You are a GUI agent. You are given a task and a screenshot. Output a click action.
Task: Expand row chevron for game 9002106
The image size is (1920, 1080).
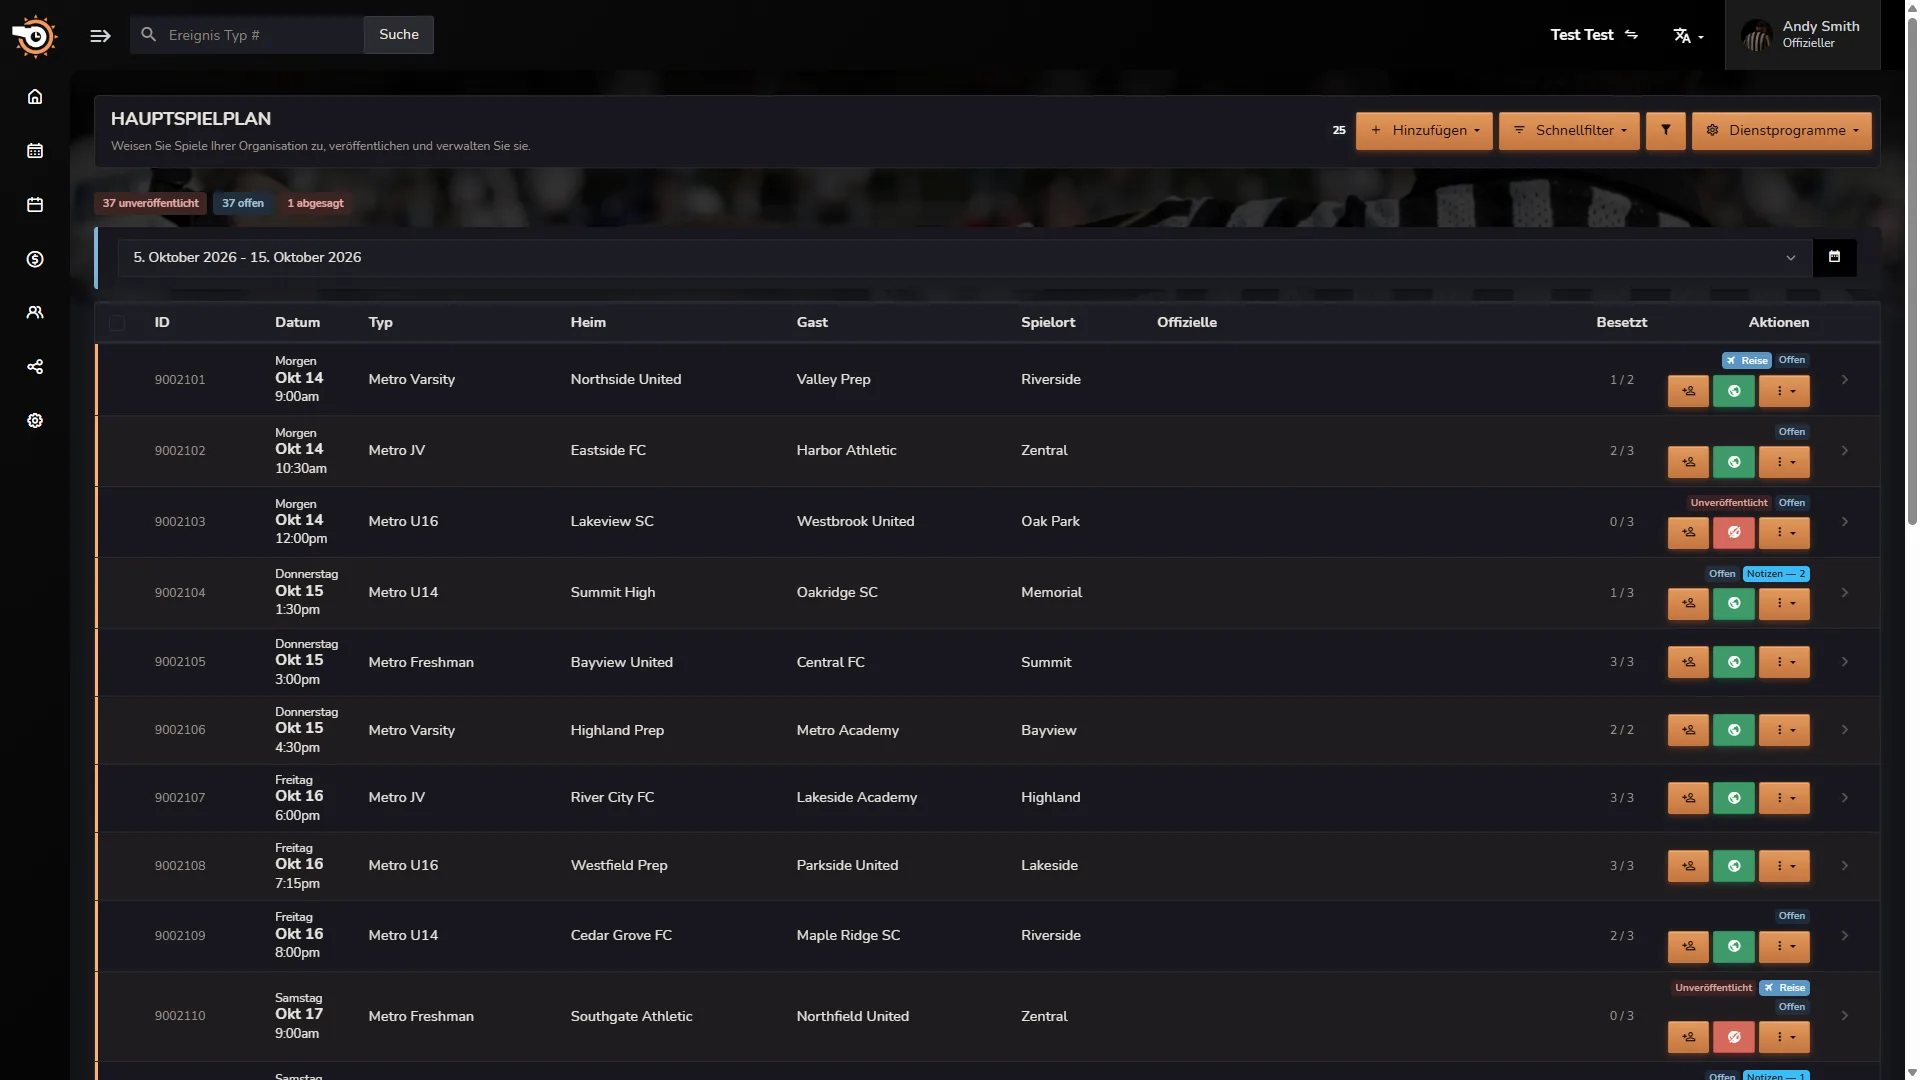click(x=1845, y=730)
